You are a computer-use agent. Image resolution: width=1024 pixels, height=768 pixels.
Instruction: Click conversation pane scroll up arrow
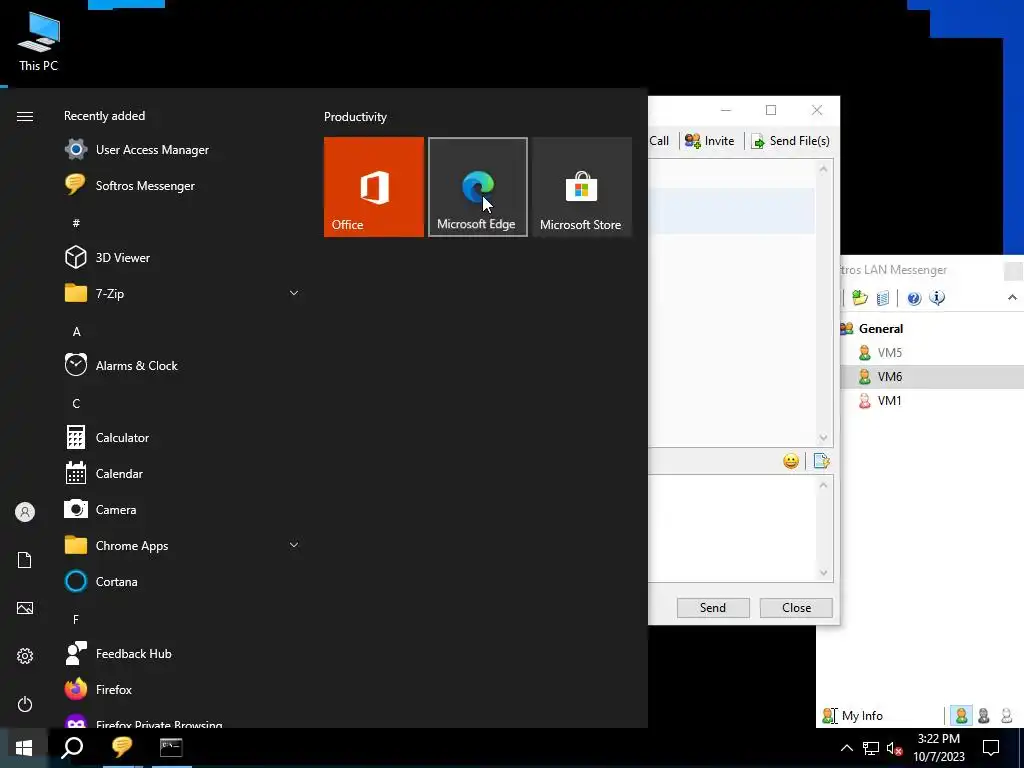[x=824, y=168]
